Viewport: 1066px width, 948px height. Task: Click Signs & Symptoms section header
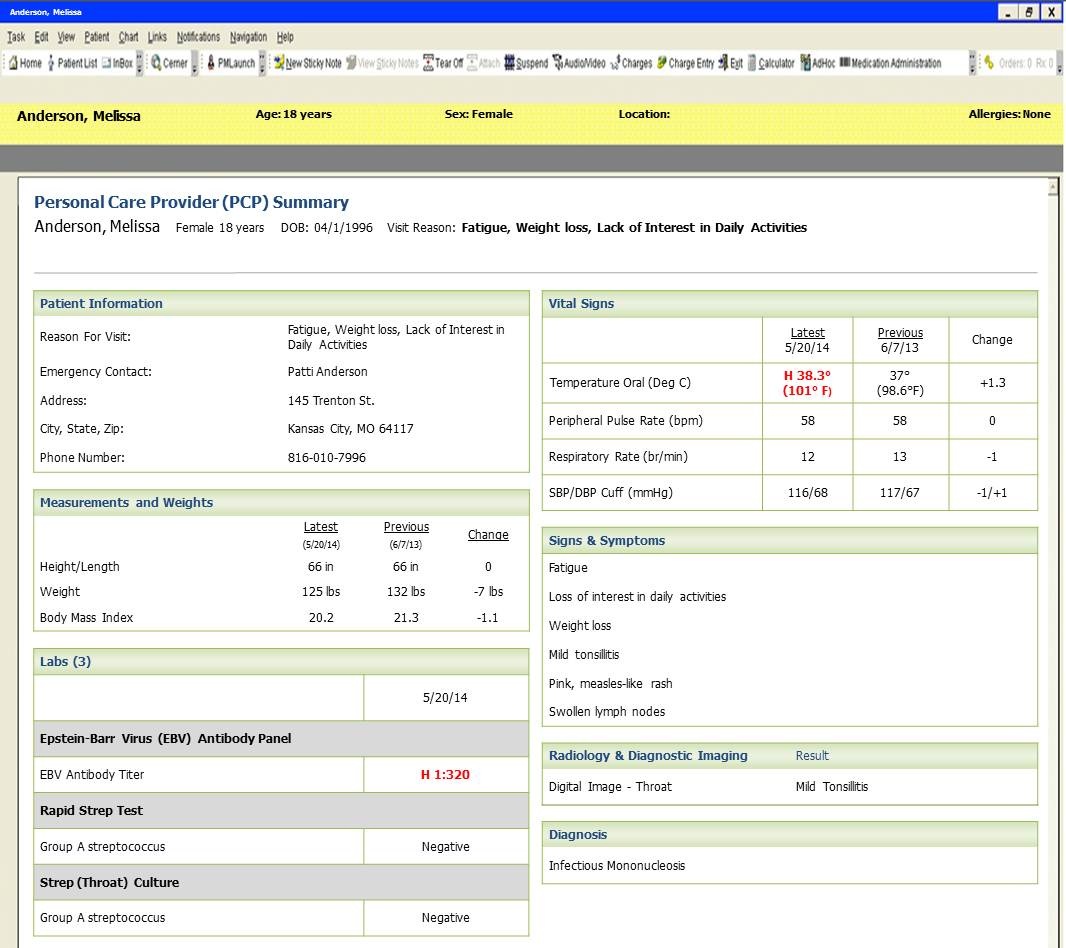[x=790, y=541]
